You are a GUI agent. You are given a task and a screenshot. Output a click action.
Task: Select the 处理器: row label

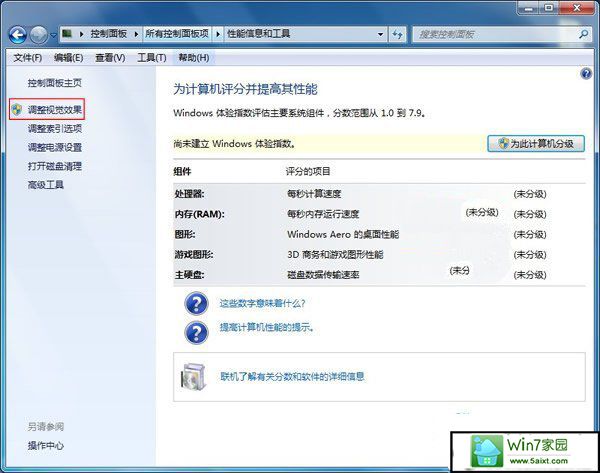189,194
